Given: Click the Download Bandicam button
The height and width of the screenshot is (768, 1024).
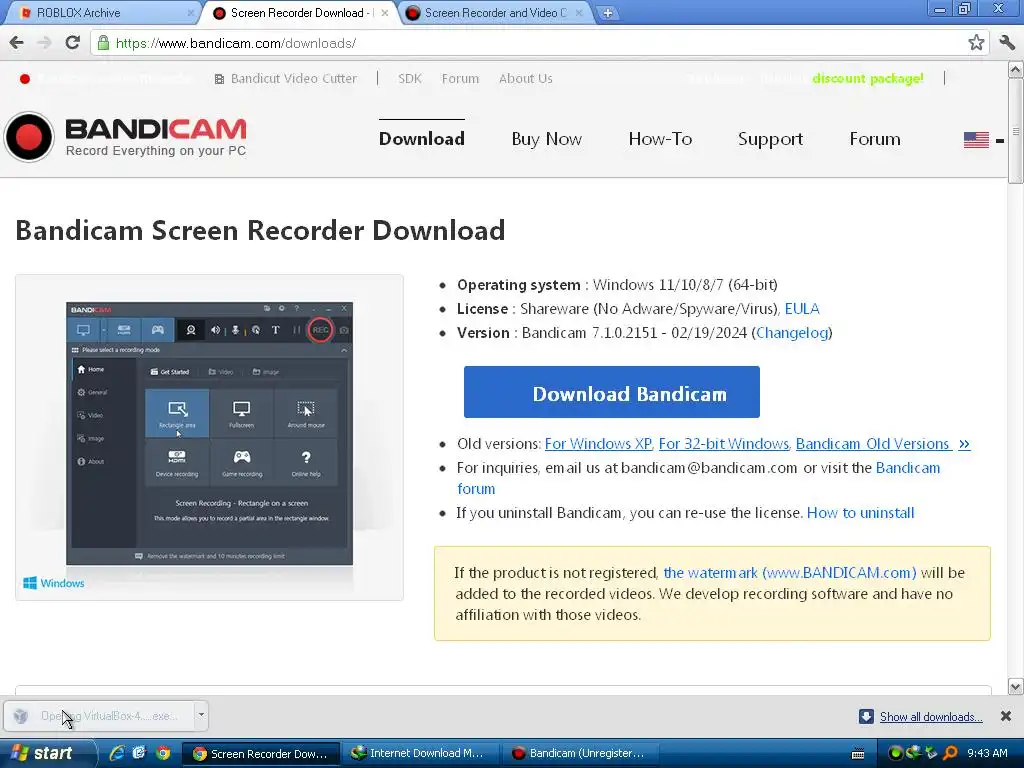Looking at the screenshot, I should click(x=612, y=392).
